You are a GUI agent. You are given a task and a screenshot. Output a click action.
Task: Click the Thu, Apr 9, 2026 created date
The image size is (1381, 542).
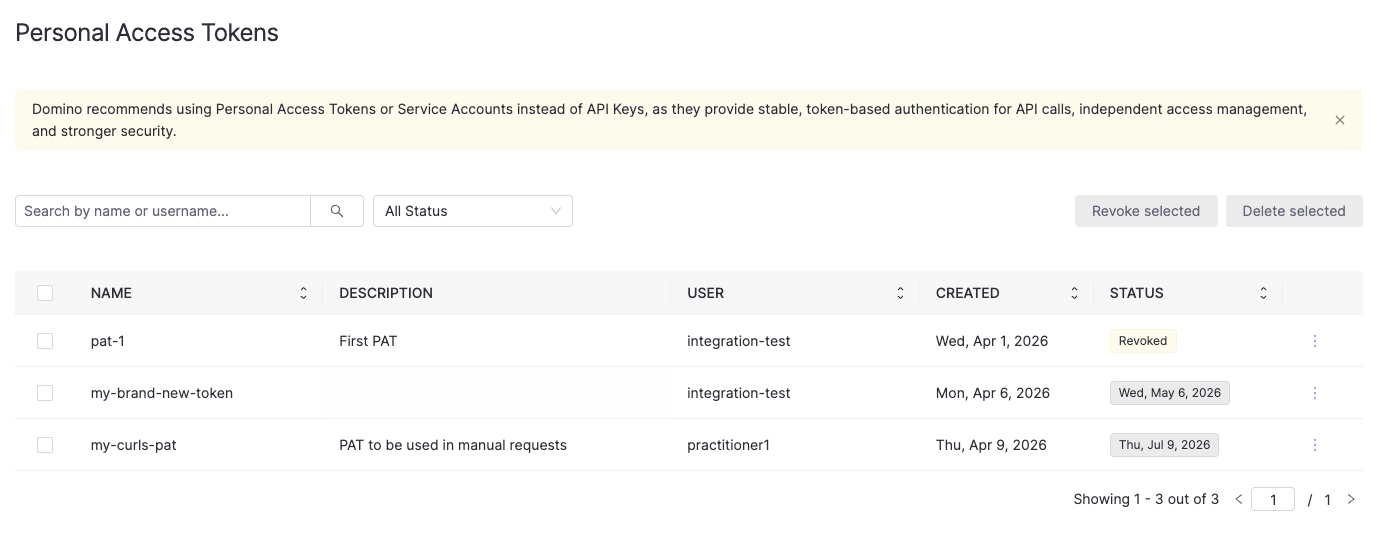pos(991,445)
